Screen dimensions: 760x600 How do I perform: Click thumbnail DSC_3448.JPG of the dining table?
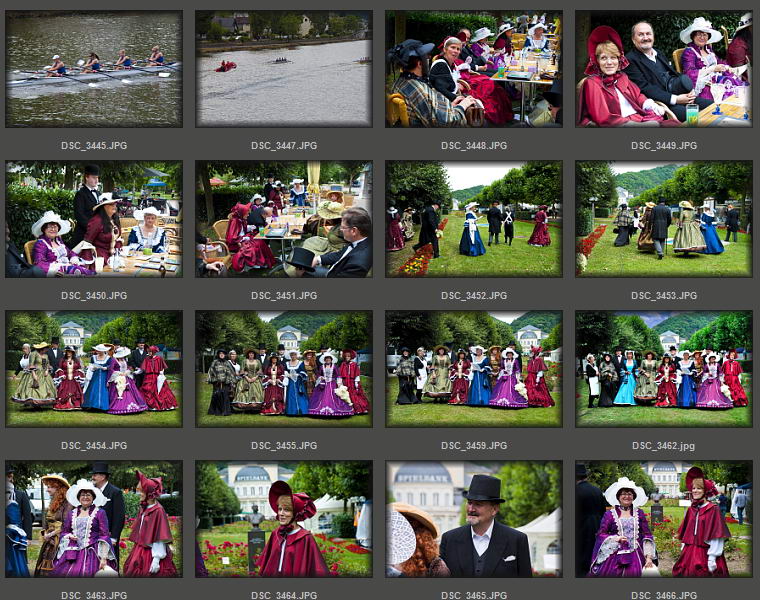(474, 69)
